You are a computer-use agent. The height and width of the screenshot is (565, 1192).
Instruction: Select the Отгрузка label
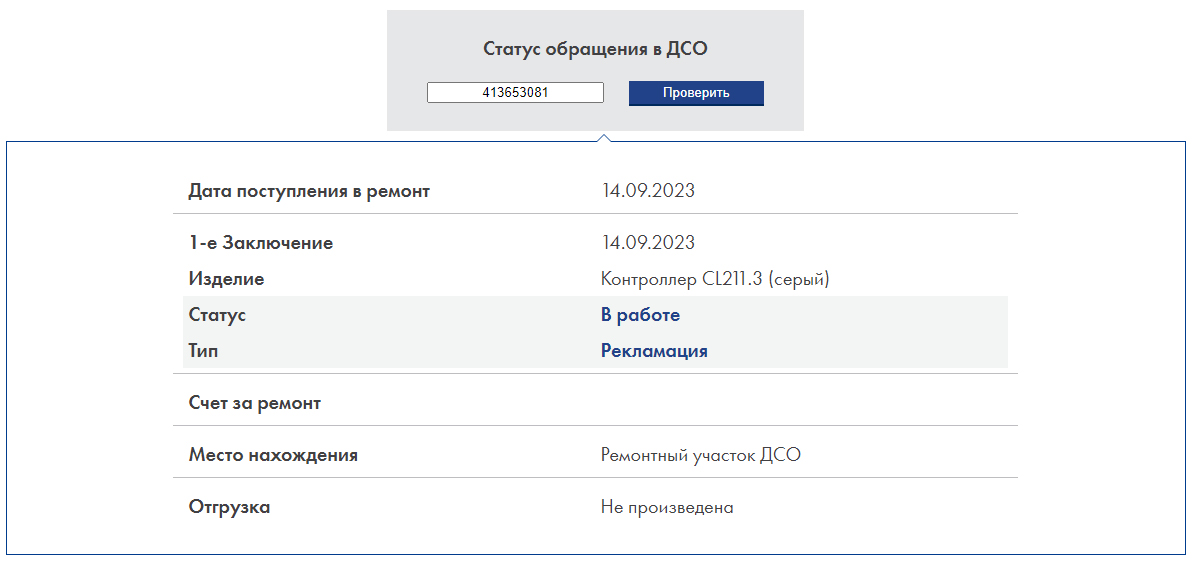tap(229, 507)
